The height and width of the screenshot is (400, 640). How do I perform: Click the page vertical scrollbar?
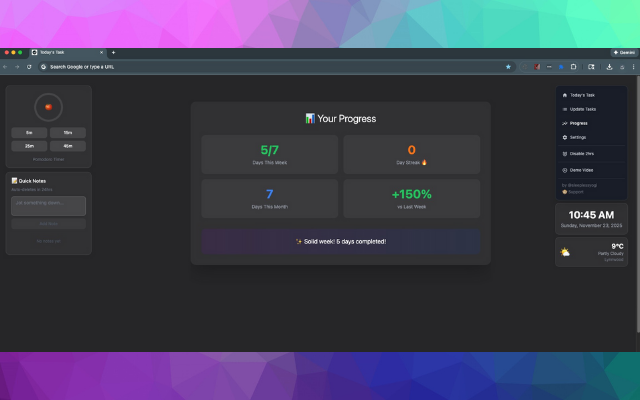point(638,204)
